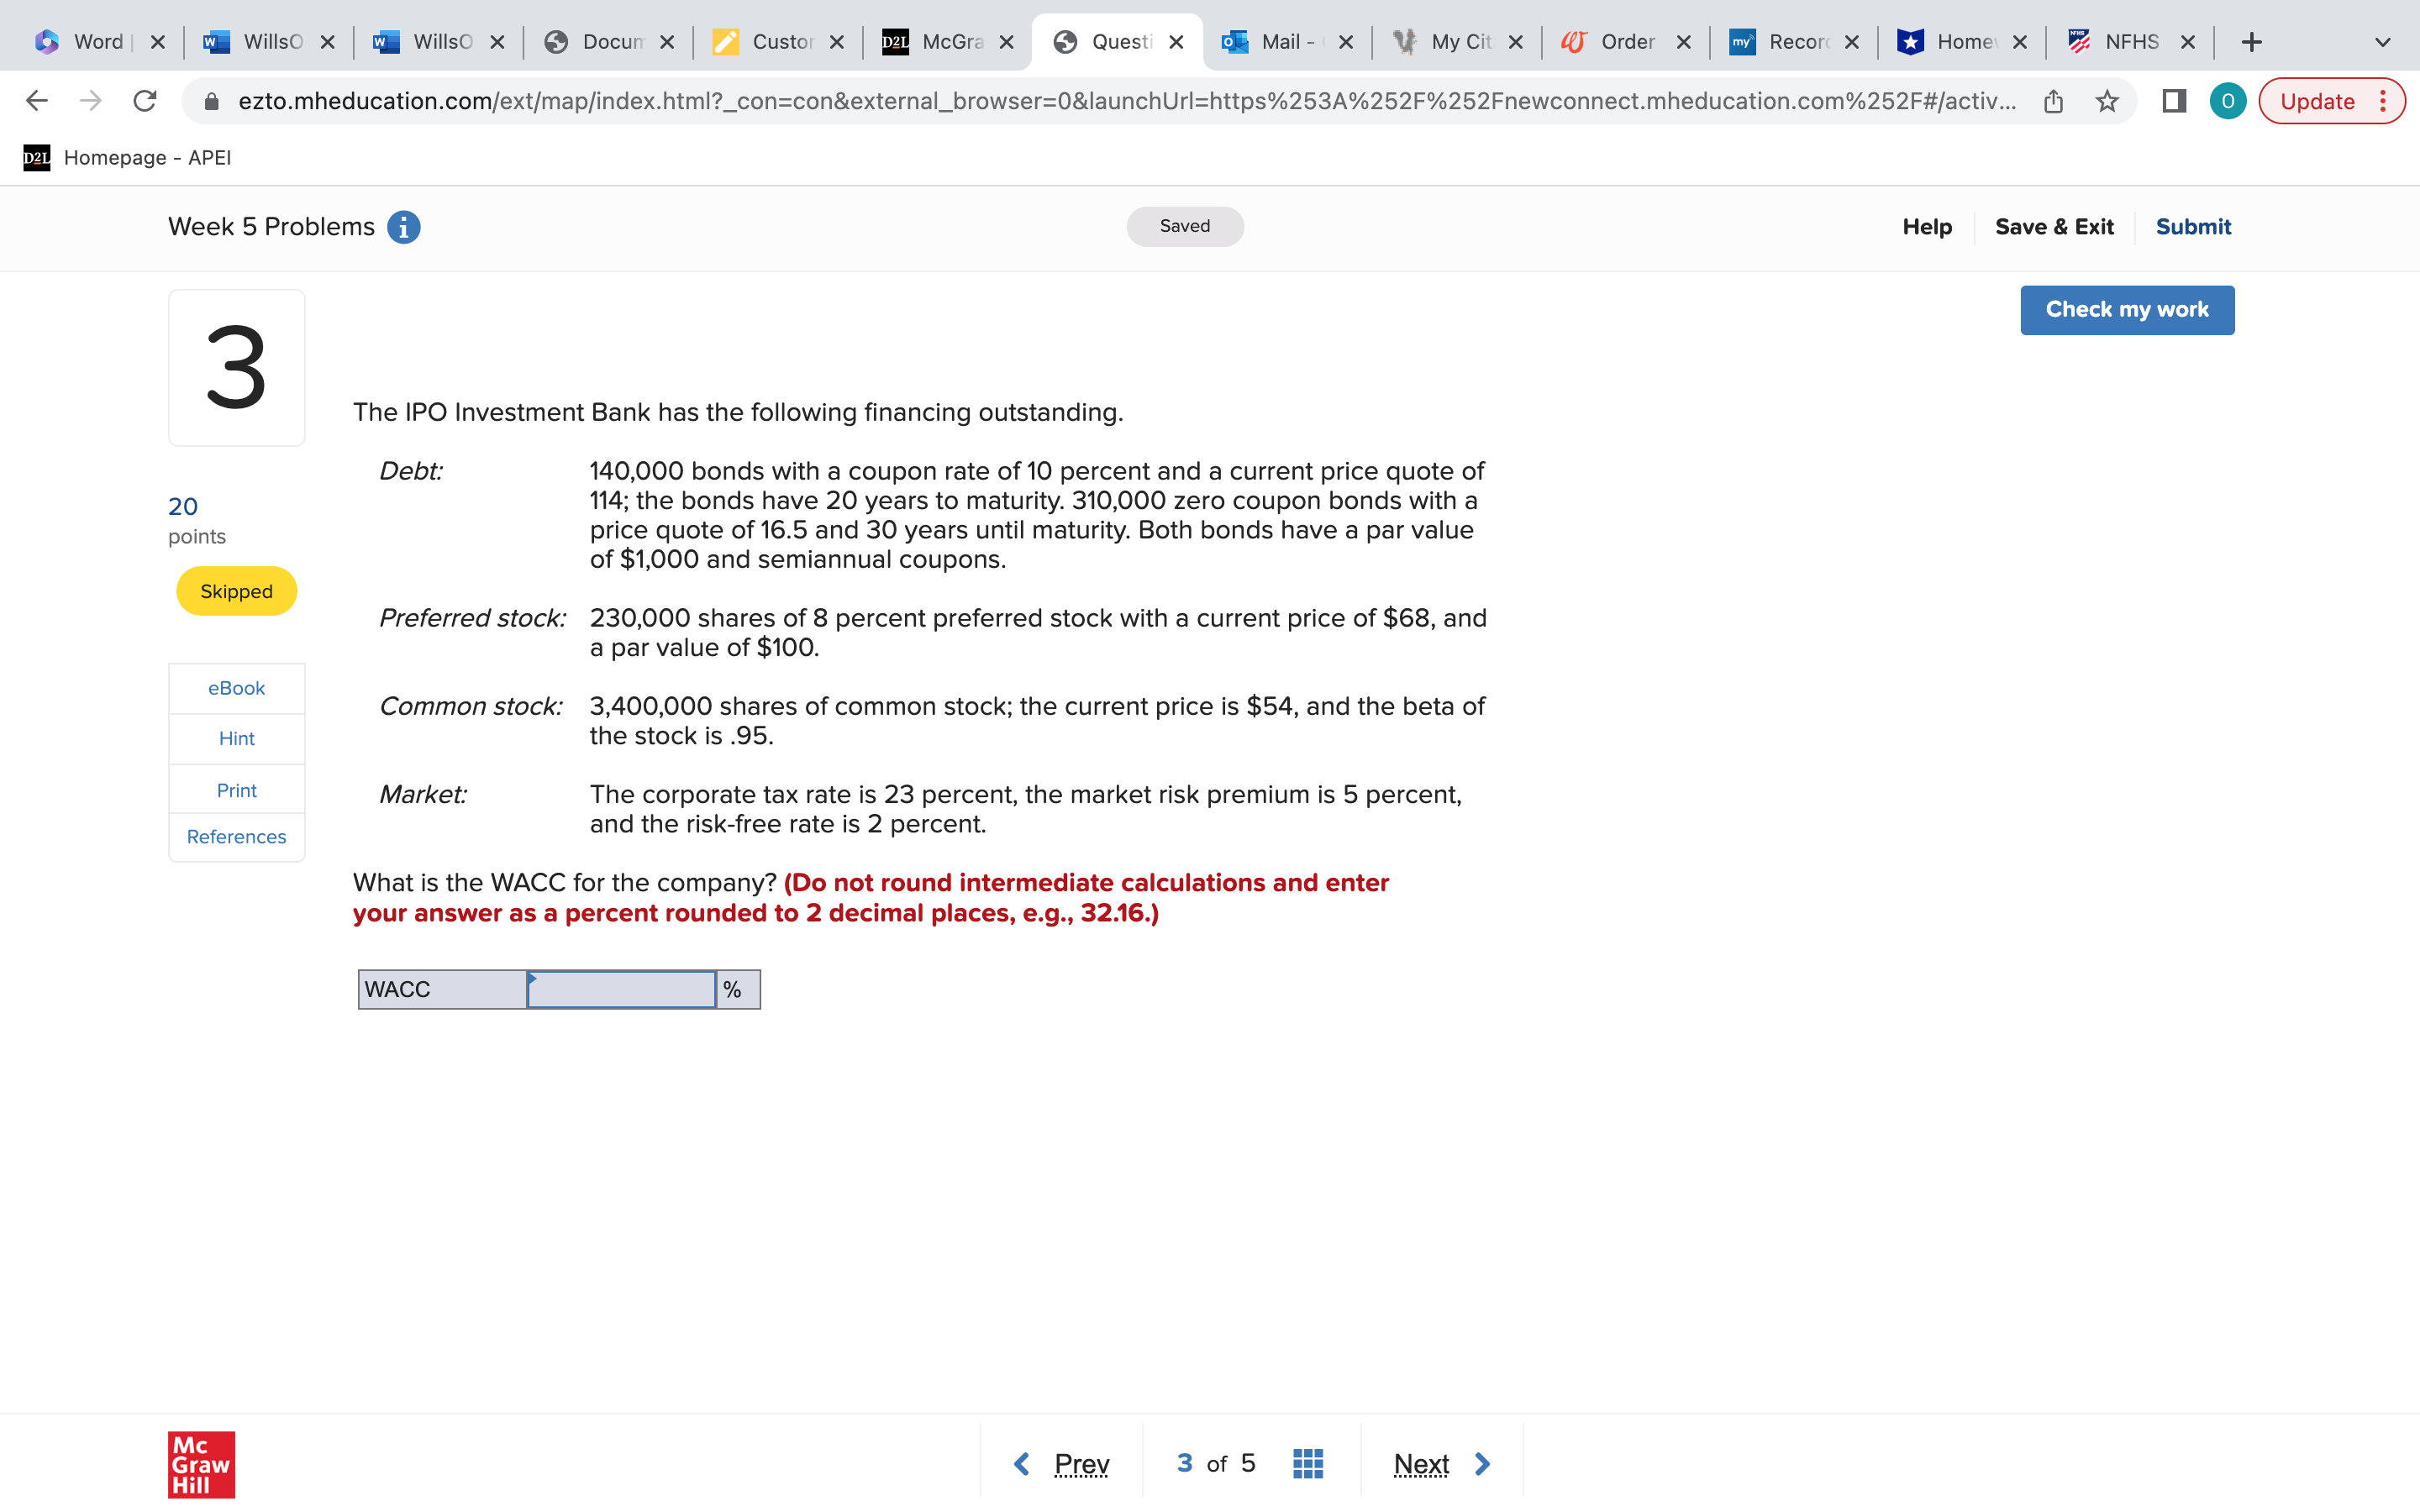Image resolution: width=2420 pixels, height=1512 pixels.
Task: Expand the tab search chevron
Action: 2382,42
